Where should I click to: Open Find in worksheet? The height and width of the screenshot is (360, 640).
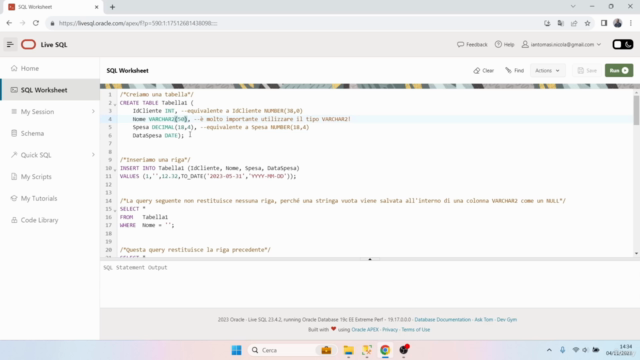click(514, 71)
